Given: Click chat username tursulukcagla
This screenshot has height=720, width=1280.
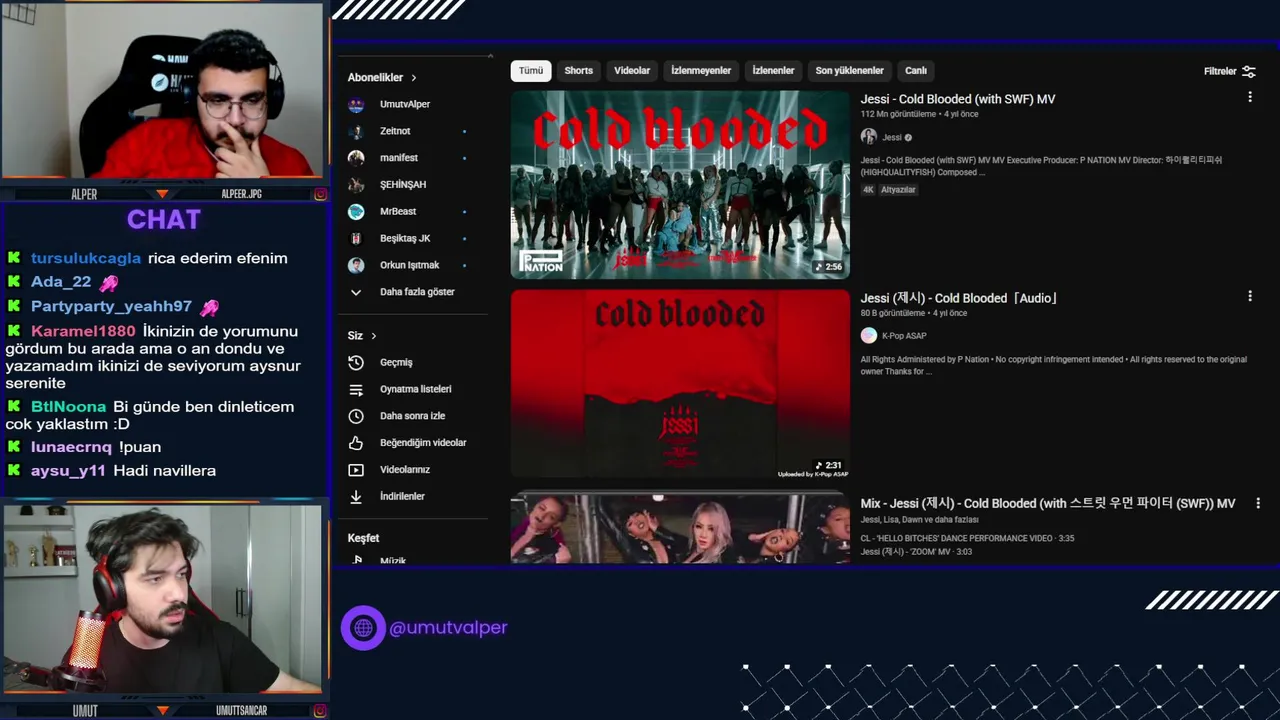Looking at the screenshot, I should pyautogui.click(x=86, y=258).
